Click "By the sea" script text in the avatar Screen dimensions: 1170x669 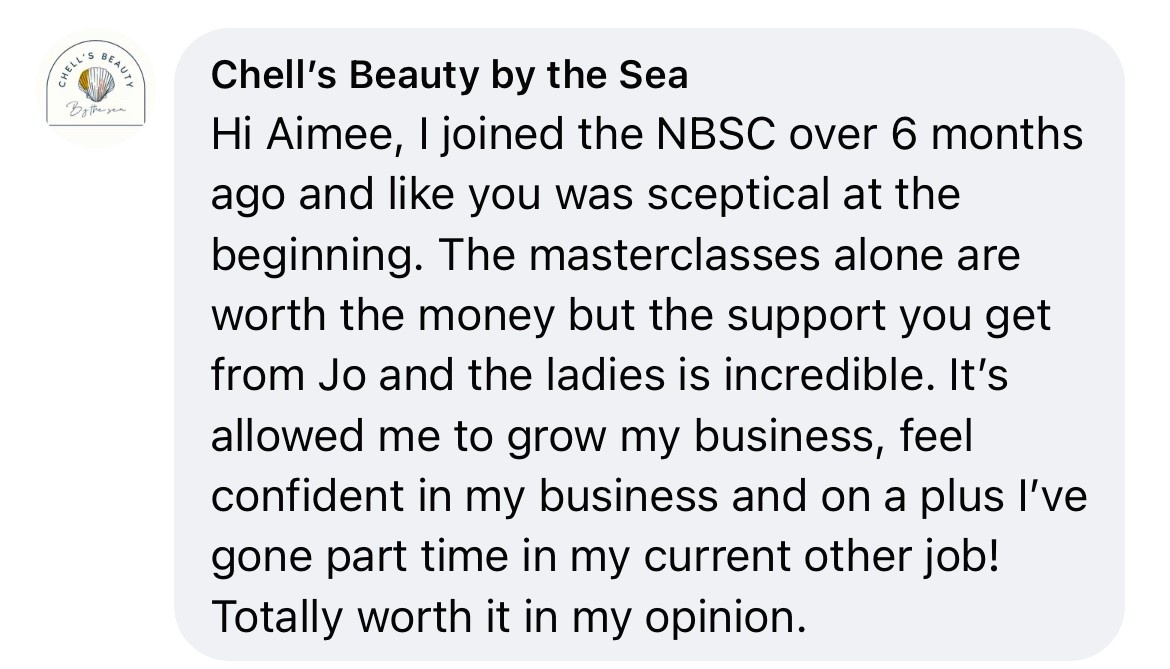point(96,106)
